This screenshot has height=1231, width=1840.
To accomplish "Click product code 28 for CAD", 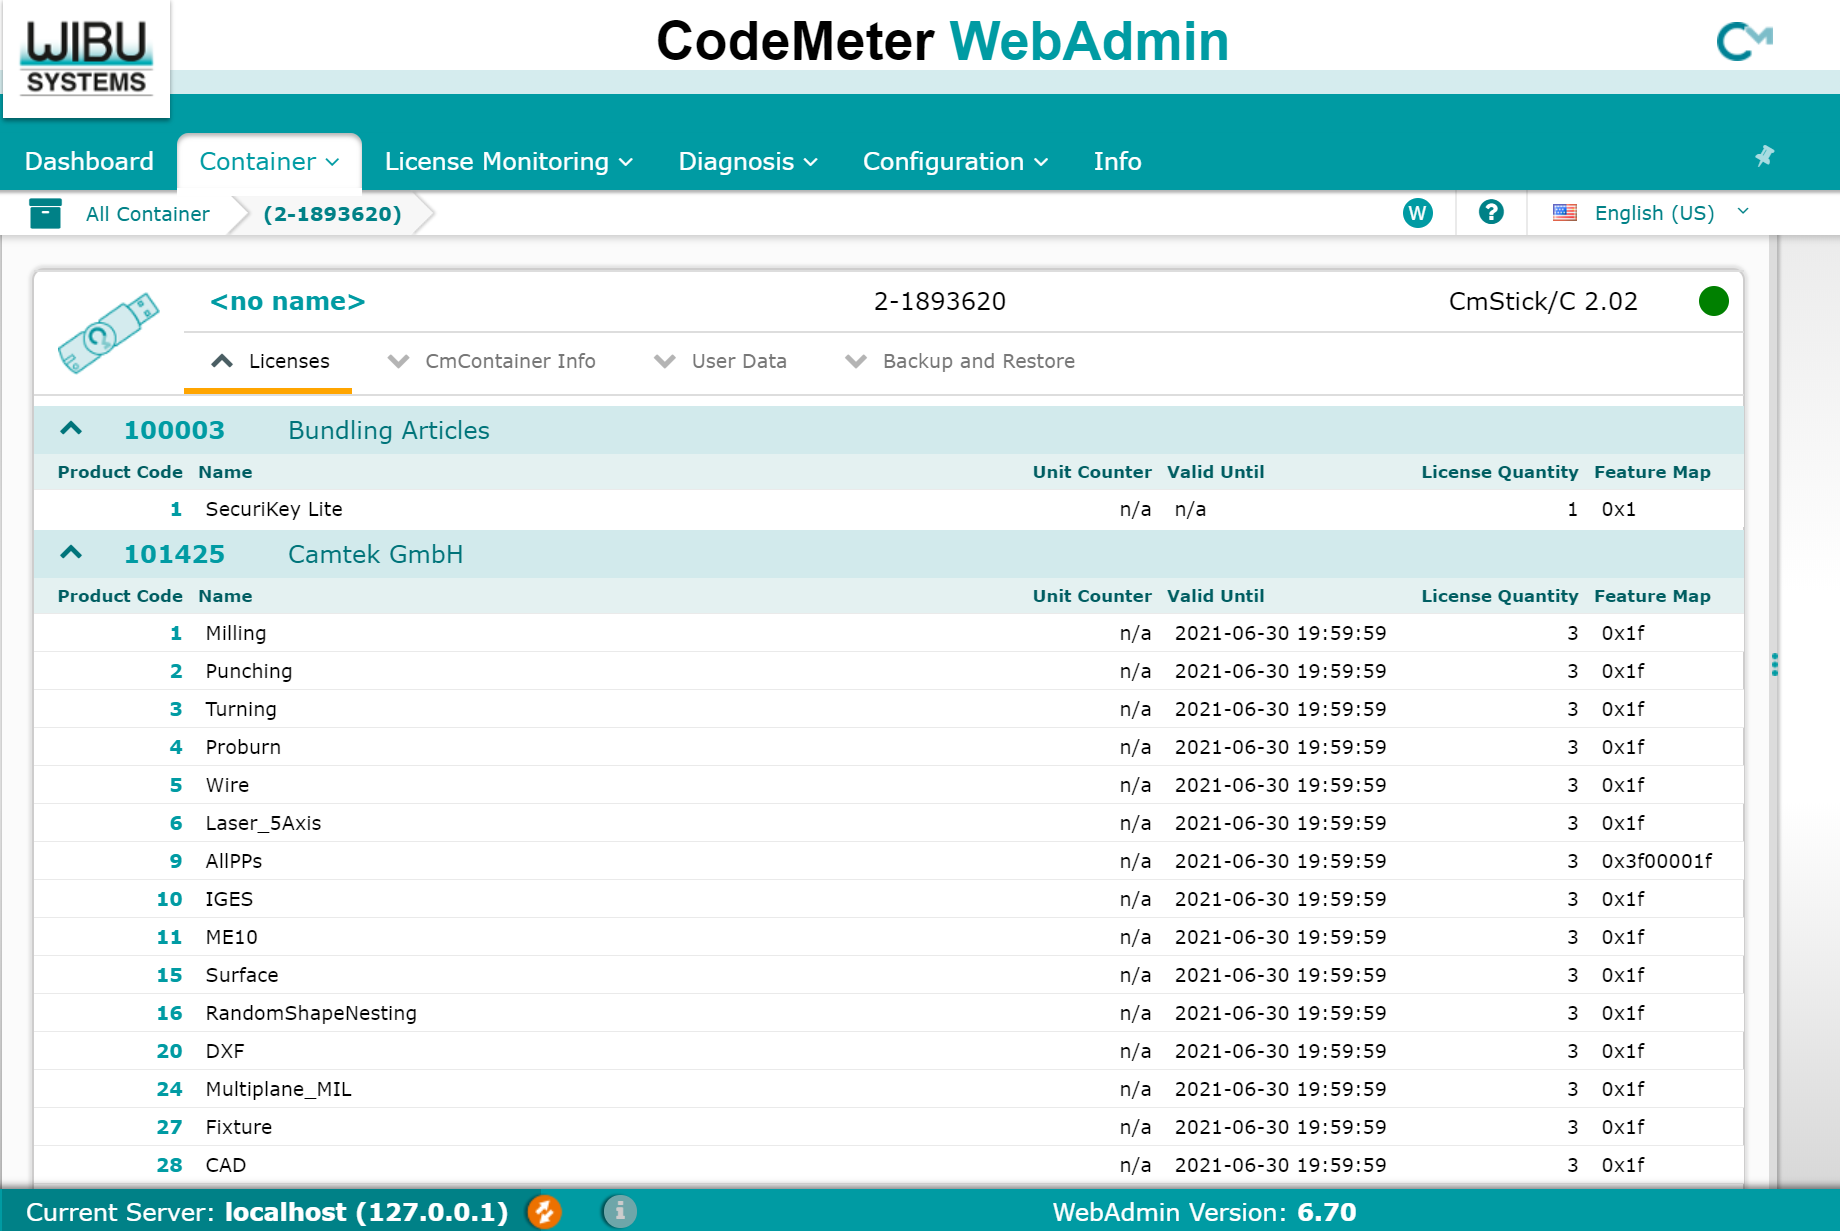I will click(169, 1165).
